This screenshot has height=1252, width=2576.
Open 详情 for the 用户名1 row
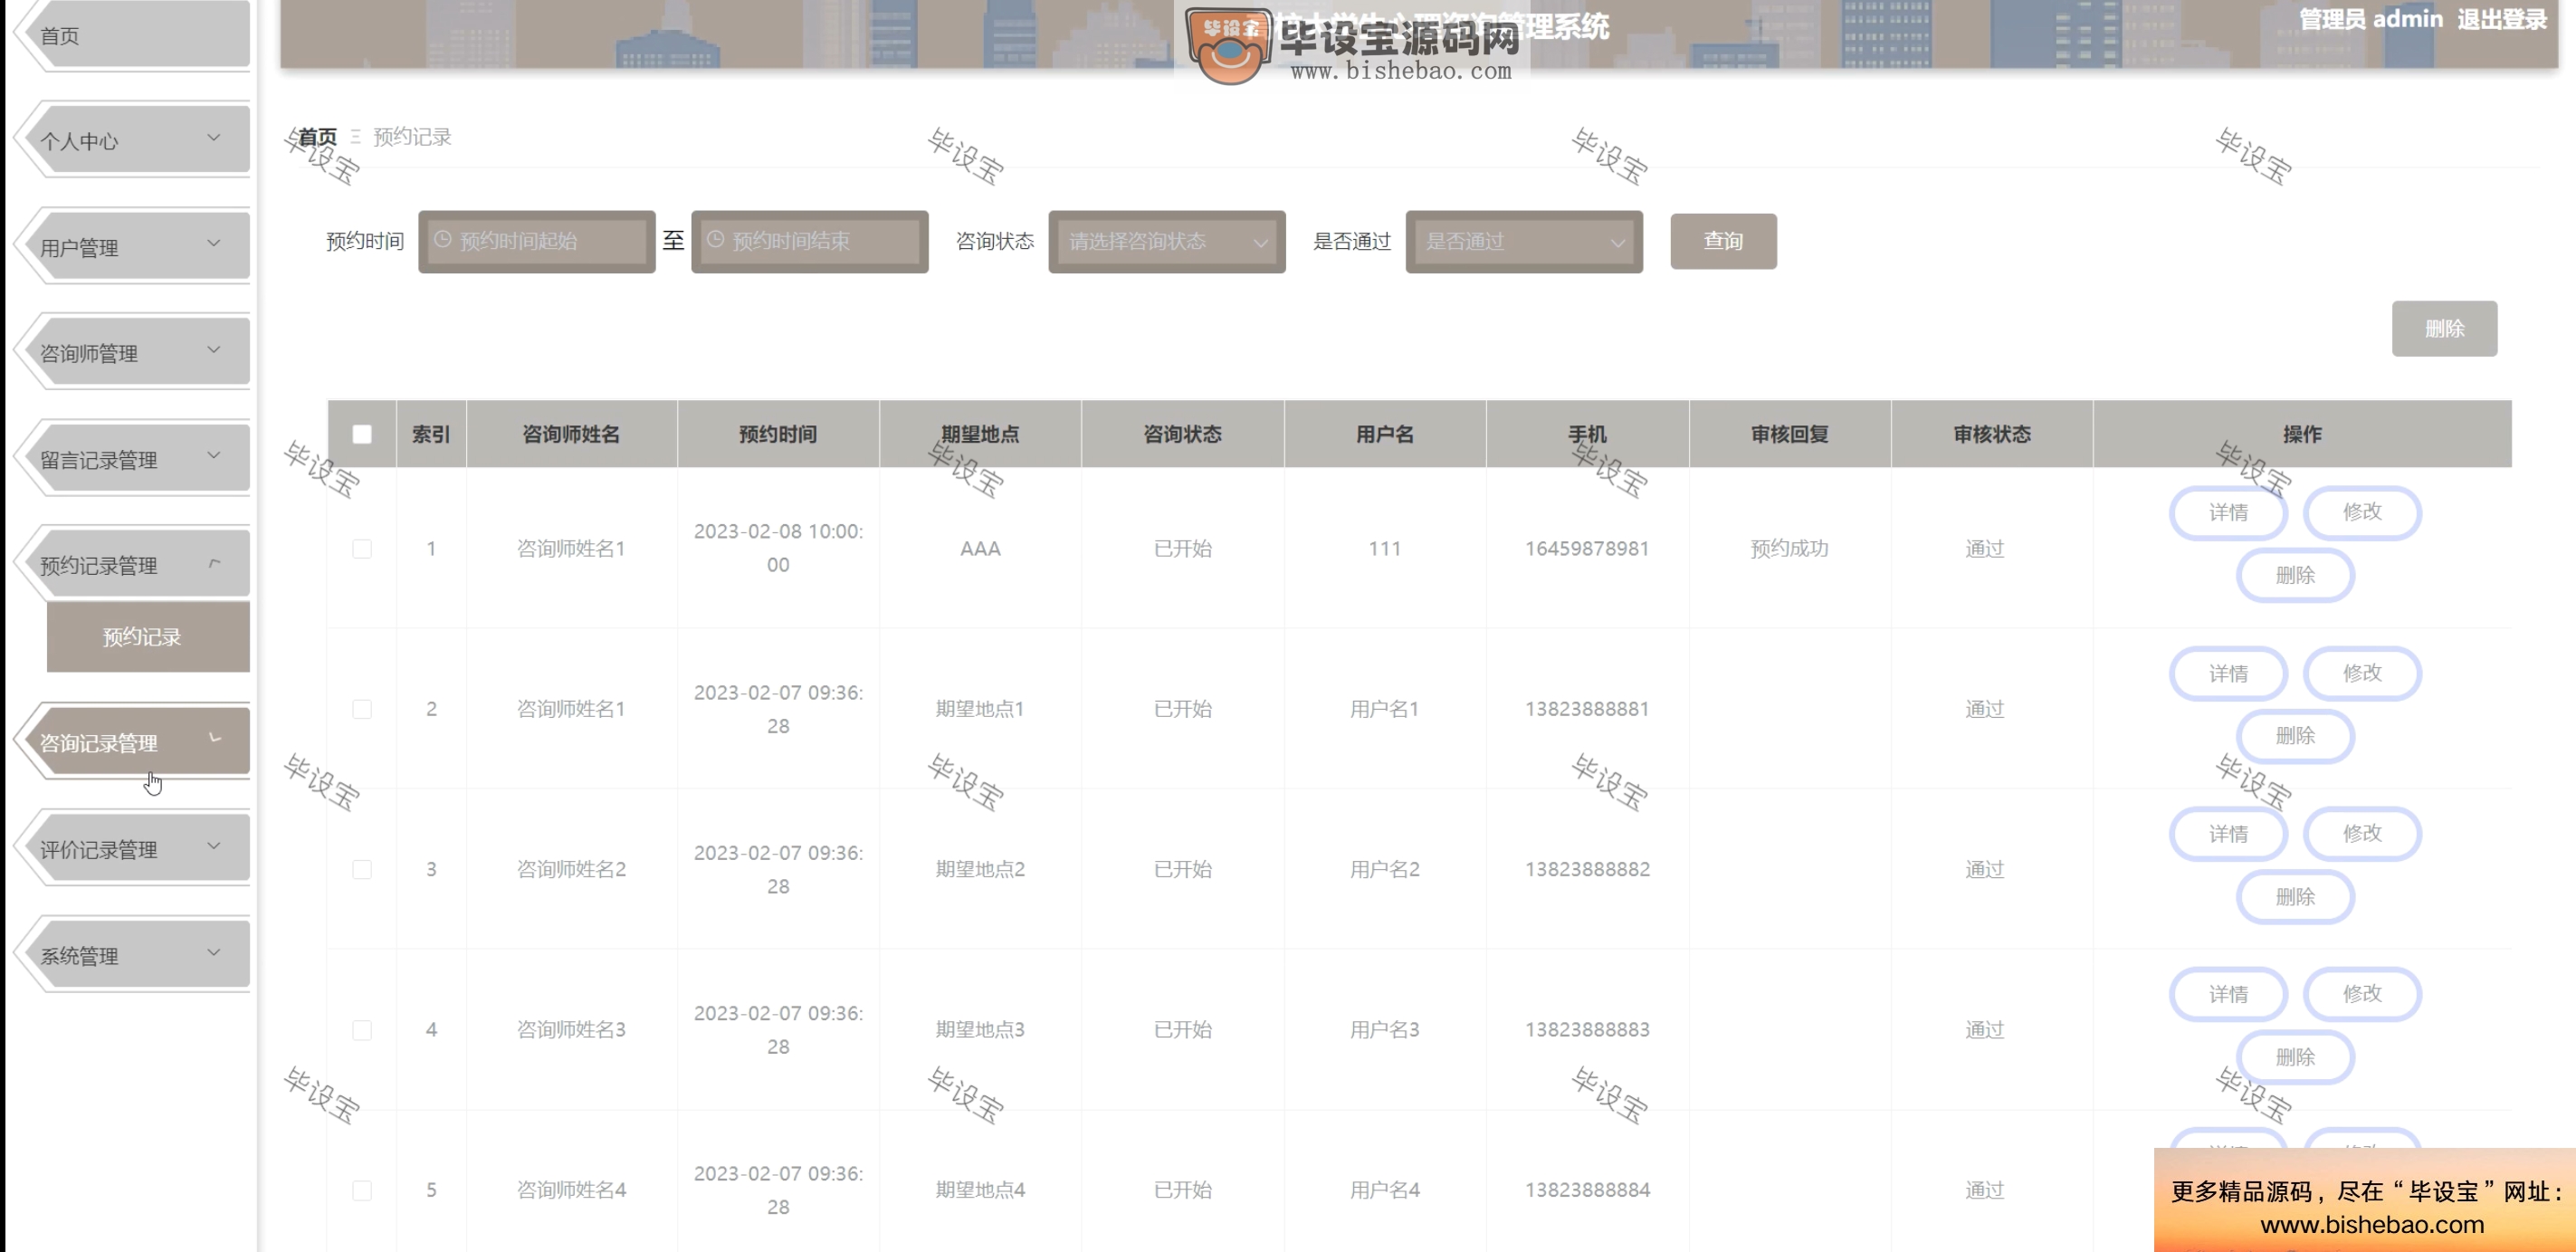pos(2228,673)
